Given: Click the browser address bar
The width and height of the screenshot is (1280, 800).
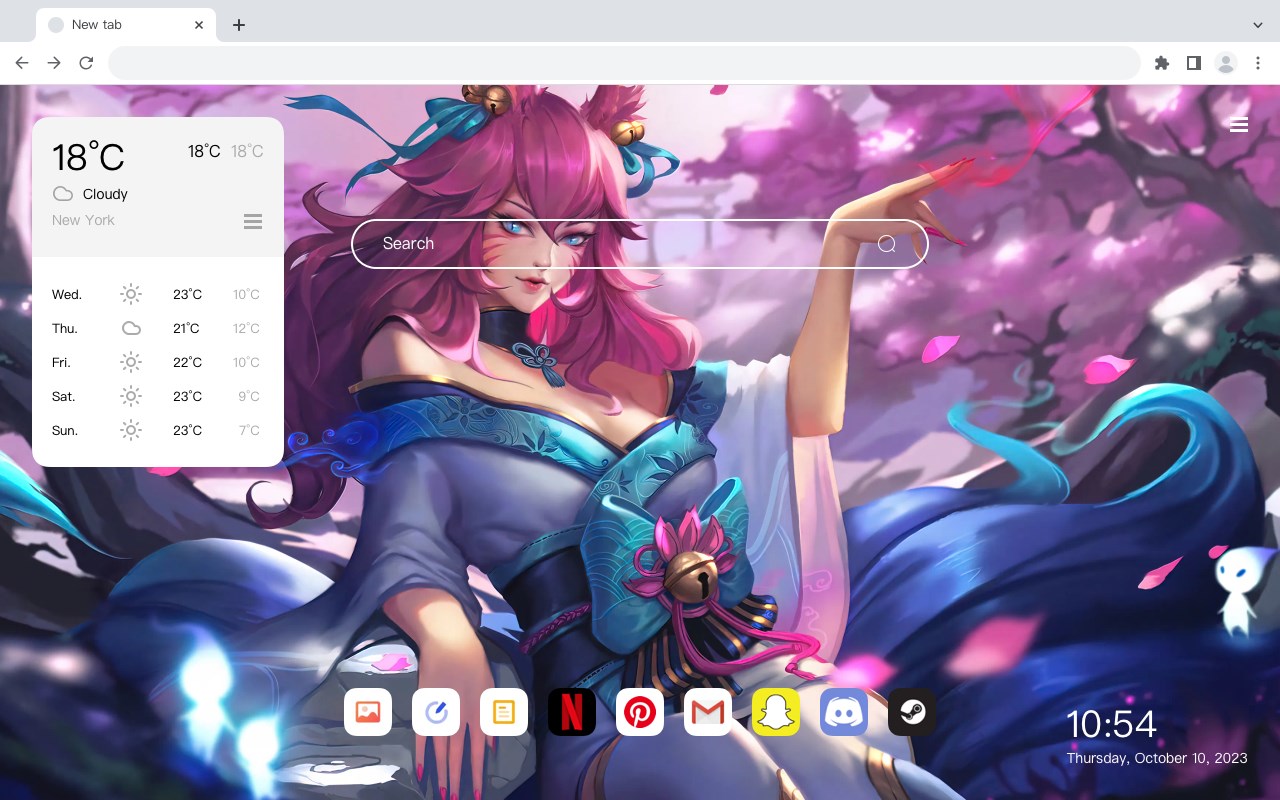Looking at the screenshot, I should point(624,63).
